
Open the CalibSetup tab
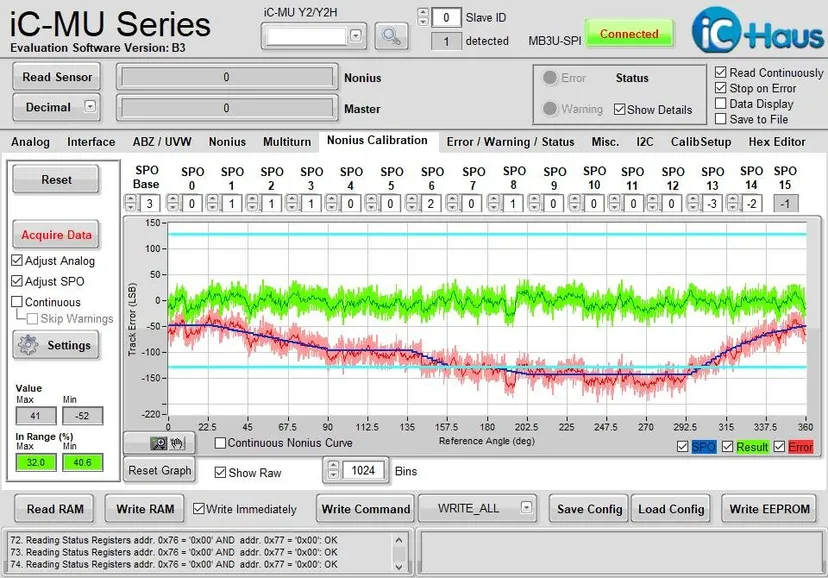coord(701,142)
